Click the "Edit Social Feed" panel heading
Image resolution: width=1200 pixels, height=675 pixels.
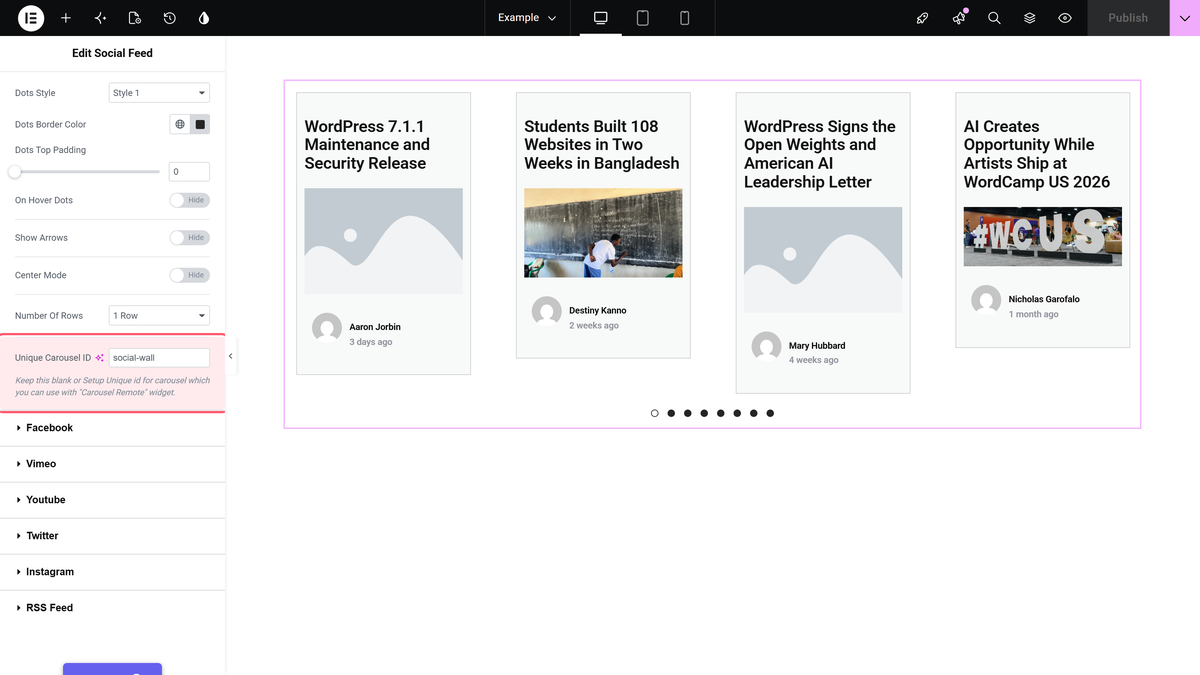[x=112, y=53]
